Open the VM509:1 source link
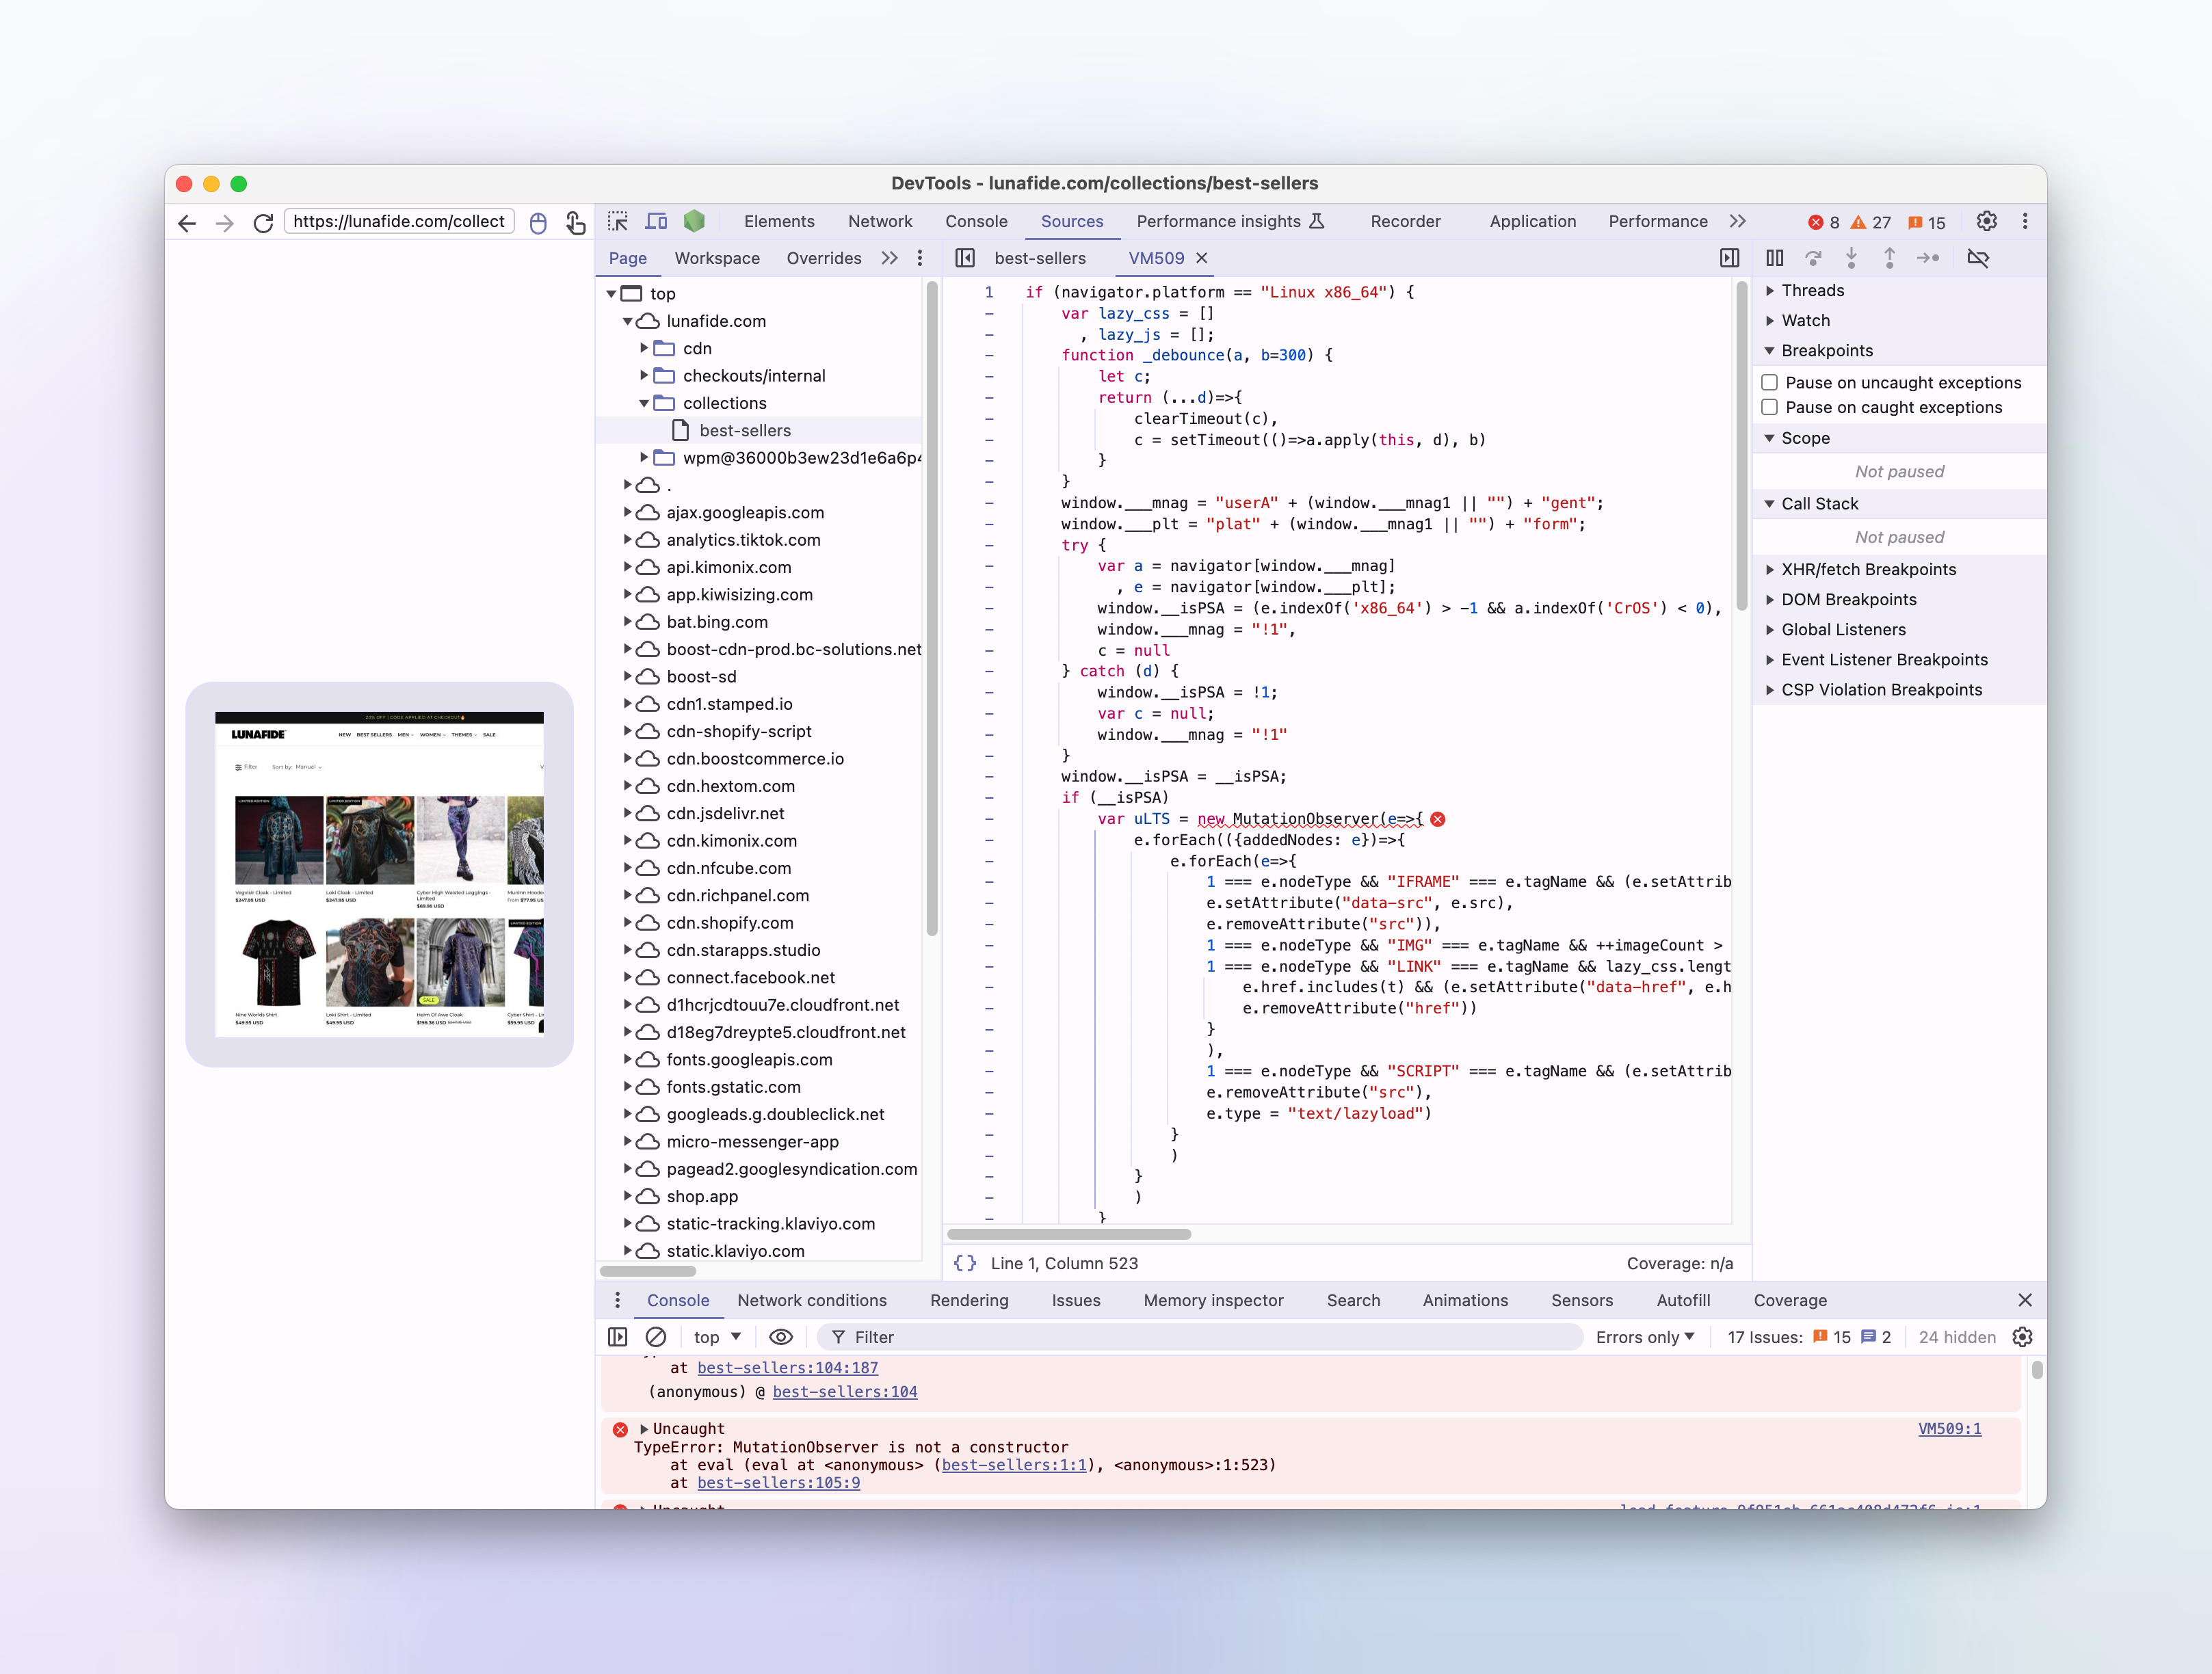 [x=1948, y=1428]
